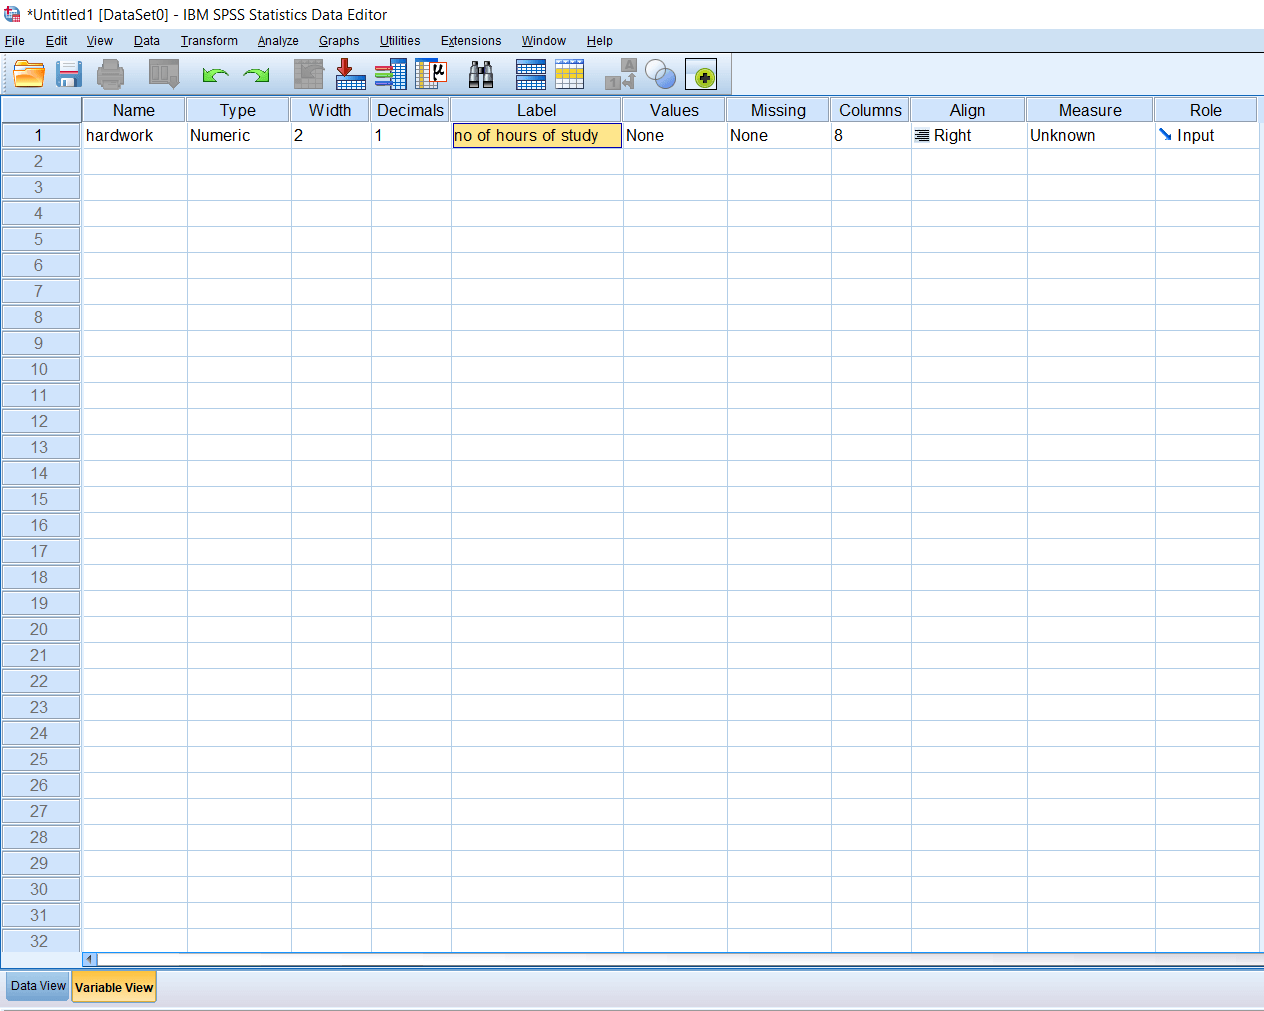Screen dimensions: 1264x1011
Task: Open the Role cell showing Input
Action: 1206,135
